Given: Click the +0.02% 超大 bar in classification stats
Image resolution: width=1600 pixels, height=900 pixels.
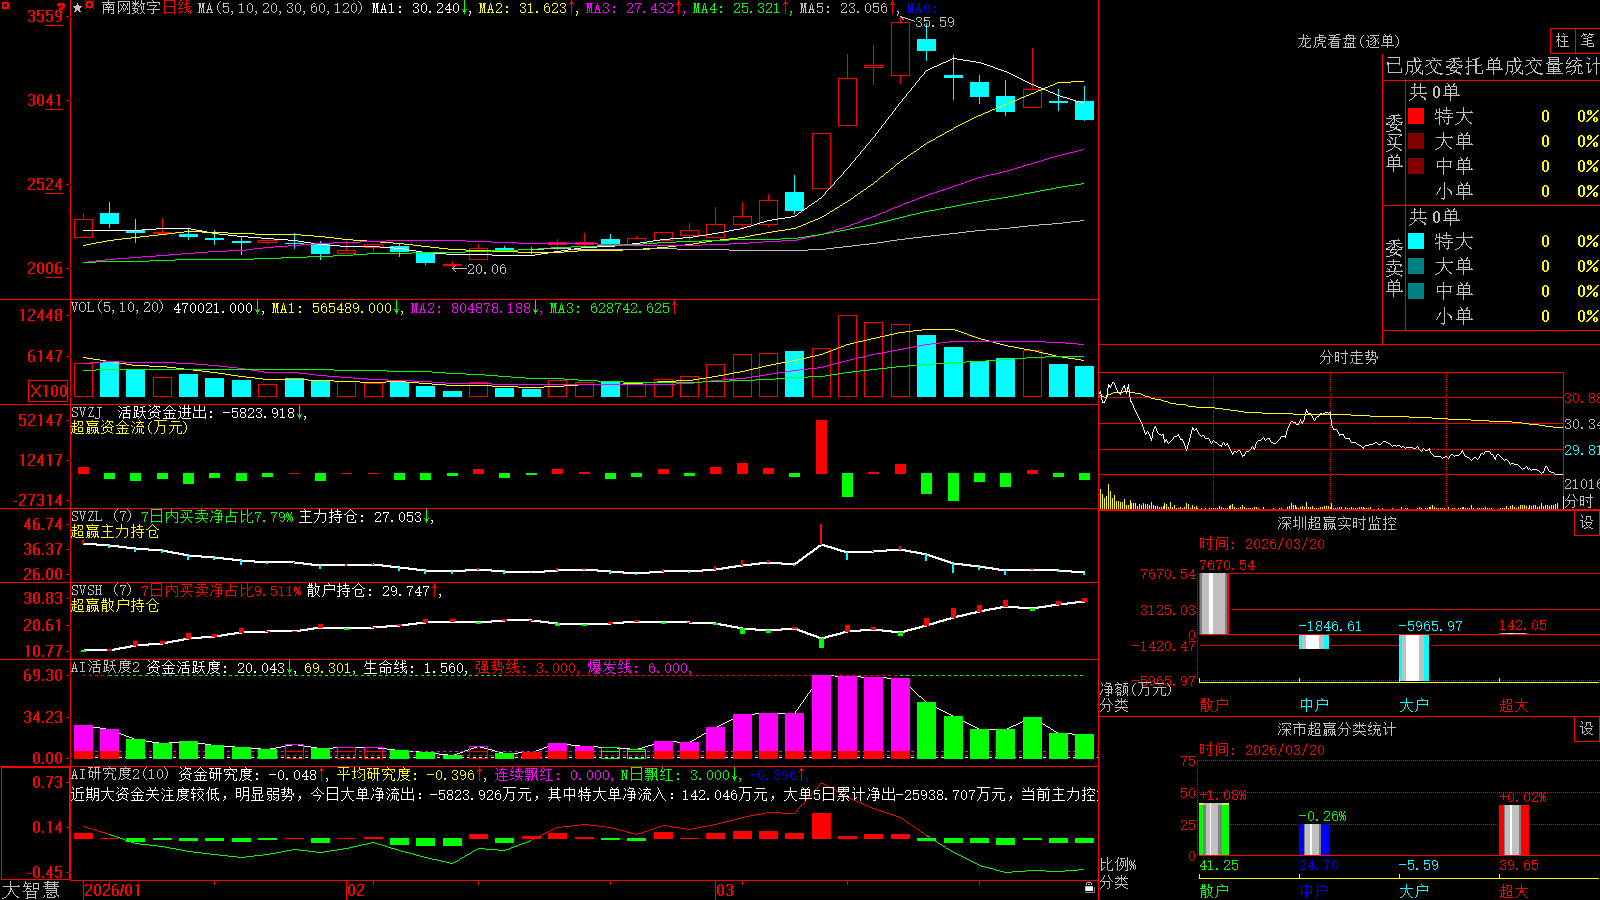Looking at the screenshot, I should click(1514, 830).
